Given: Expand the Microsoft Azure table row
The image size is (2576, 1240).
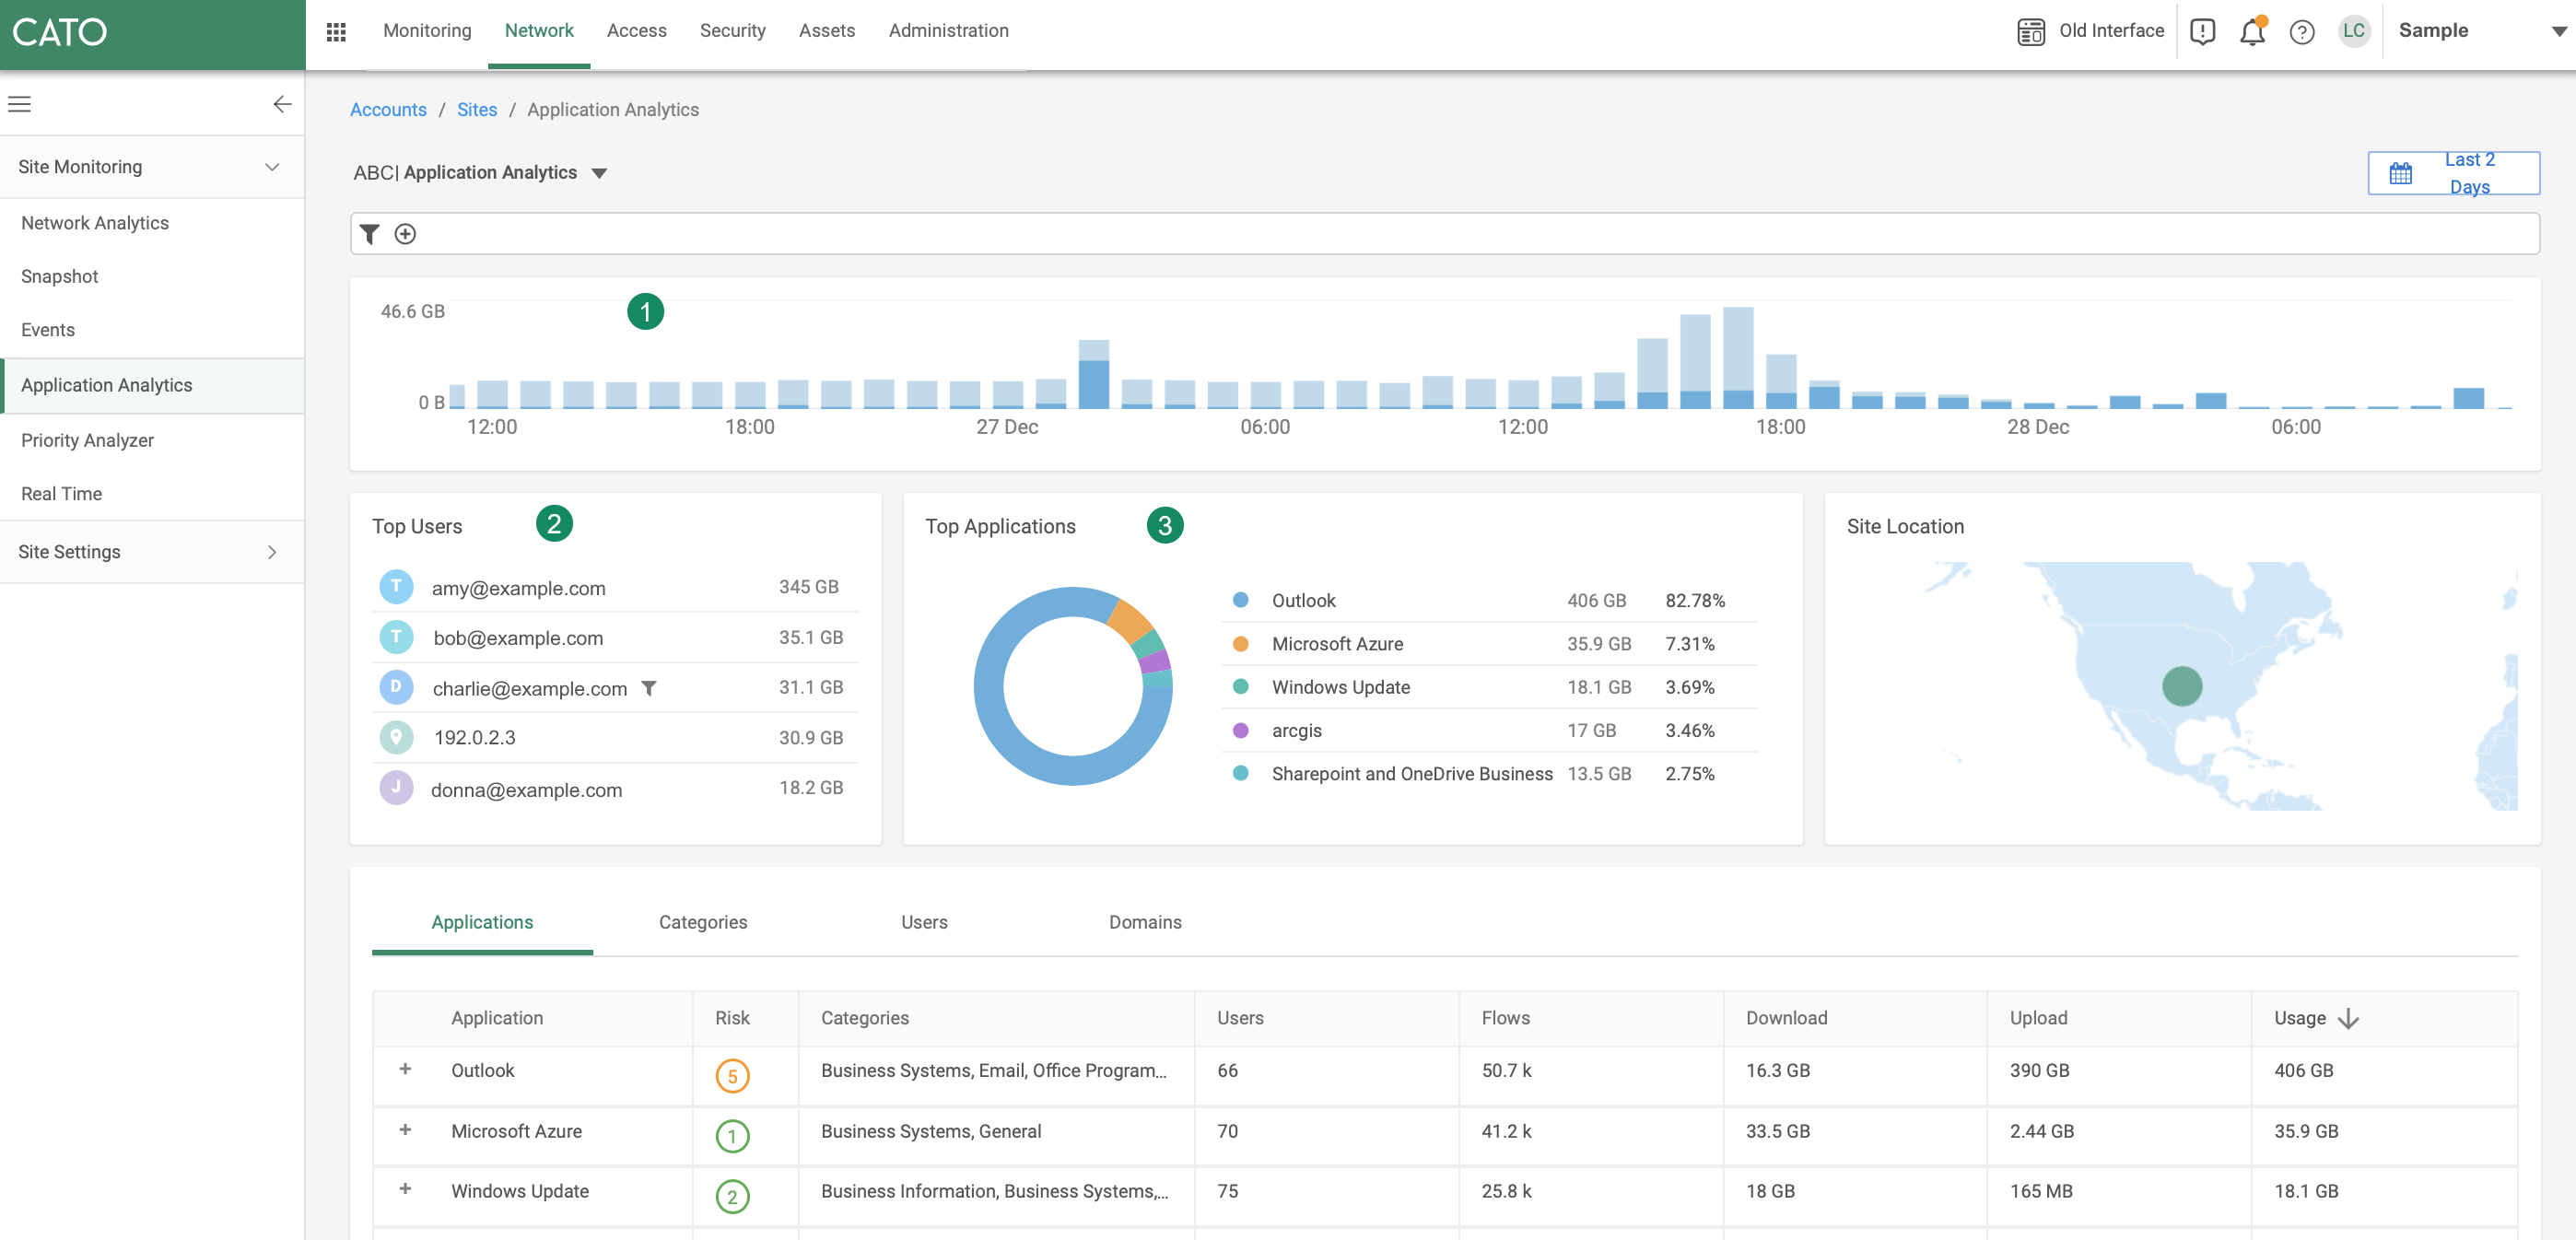Looking at the screenshot, I should (405, 1130).
